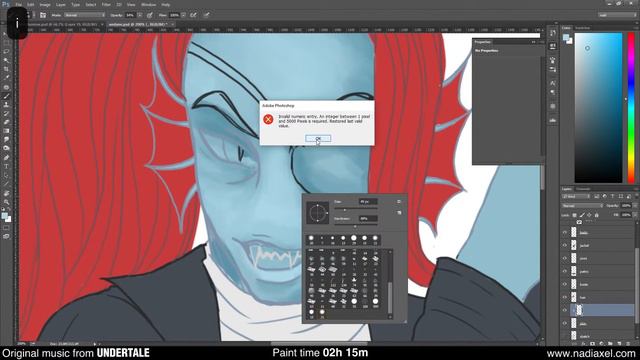Select the Hand tool
Image resolution: width=640 pixels, height=360 pixels.
[x=6, y=193]
